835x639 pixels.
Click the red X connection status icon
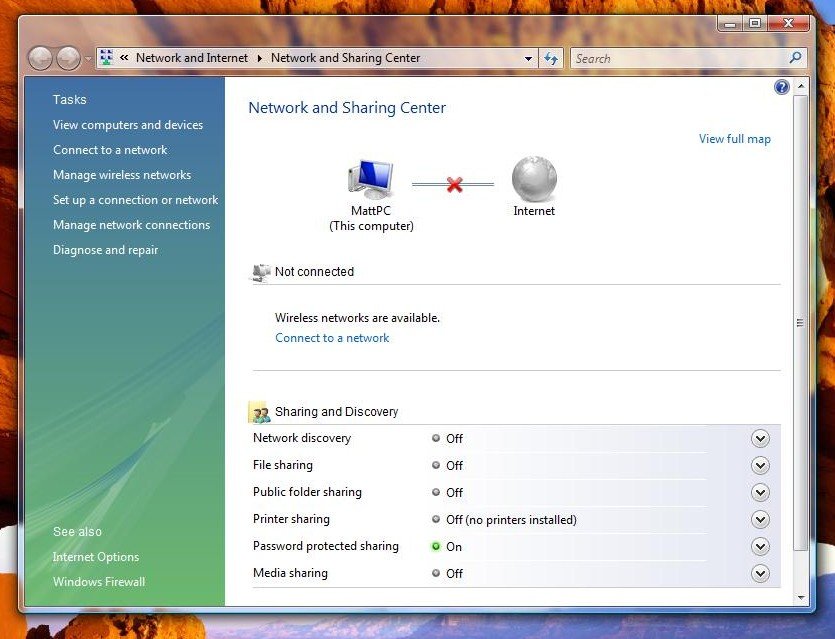click(x=454, y=185)
